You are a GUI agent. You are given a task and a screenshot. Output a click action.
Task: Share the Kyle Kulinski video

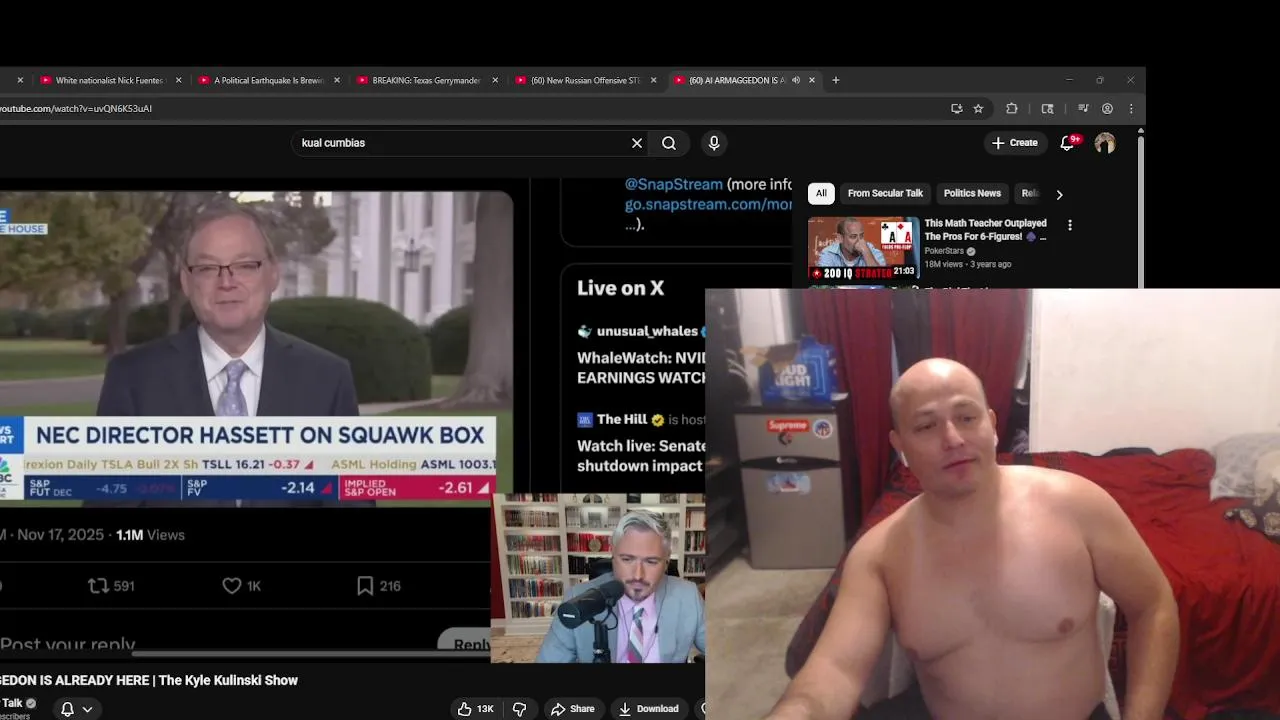573,709
